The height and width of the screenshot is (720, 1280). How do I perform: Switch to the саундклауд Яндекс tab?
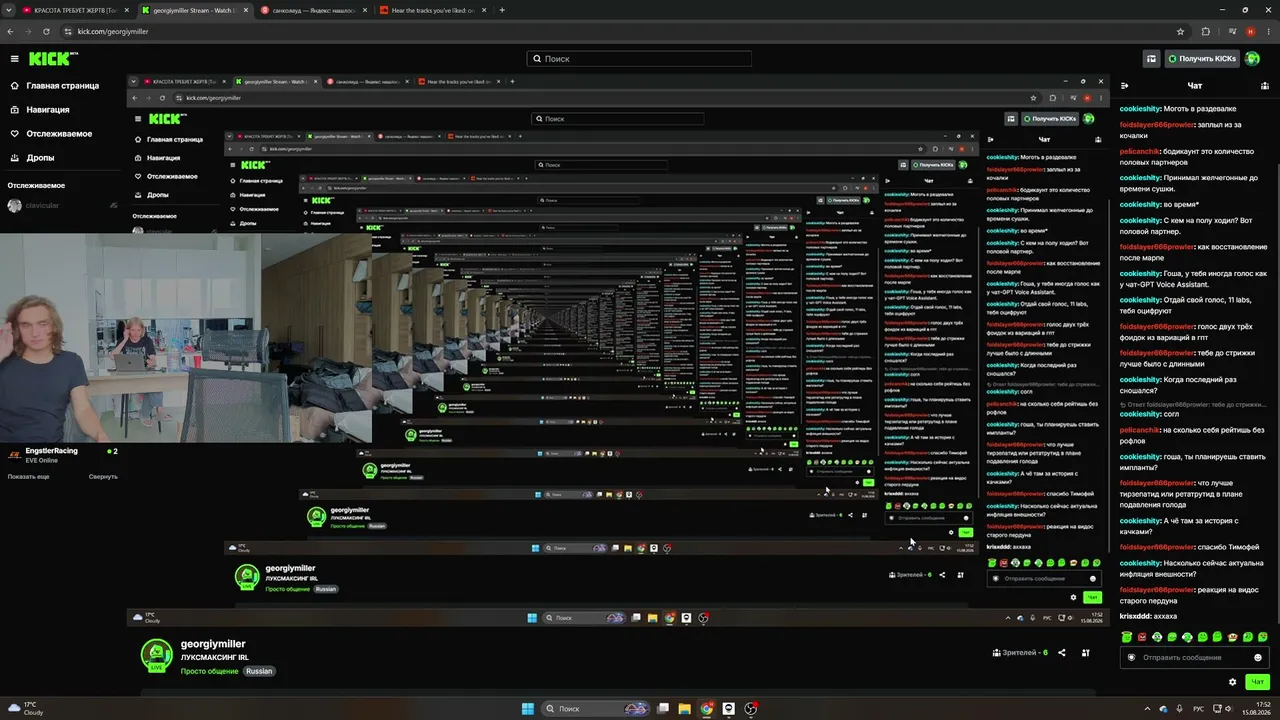click(313, 10)
